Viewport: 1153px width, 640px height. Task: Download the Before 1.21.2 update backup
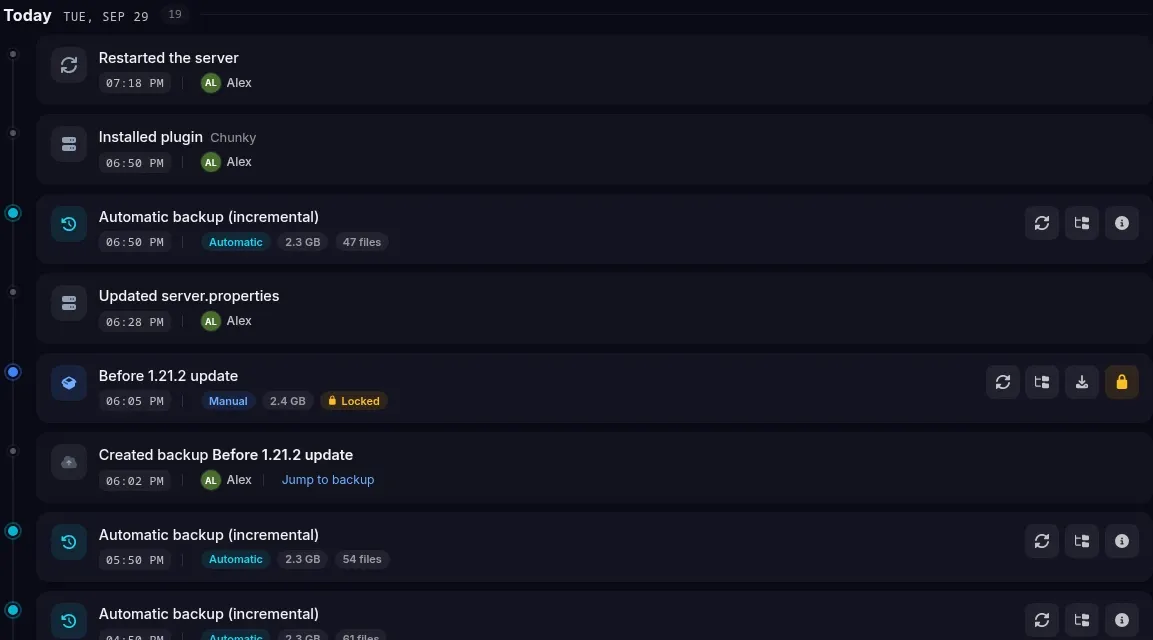(1082, 382)
